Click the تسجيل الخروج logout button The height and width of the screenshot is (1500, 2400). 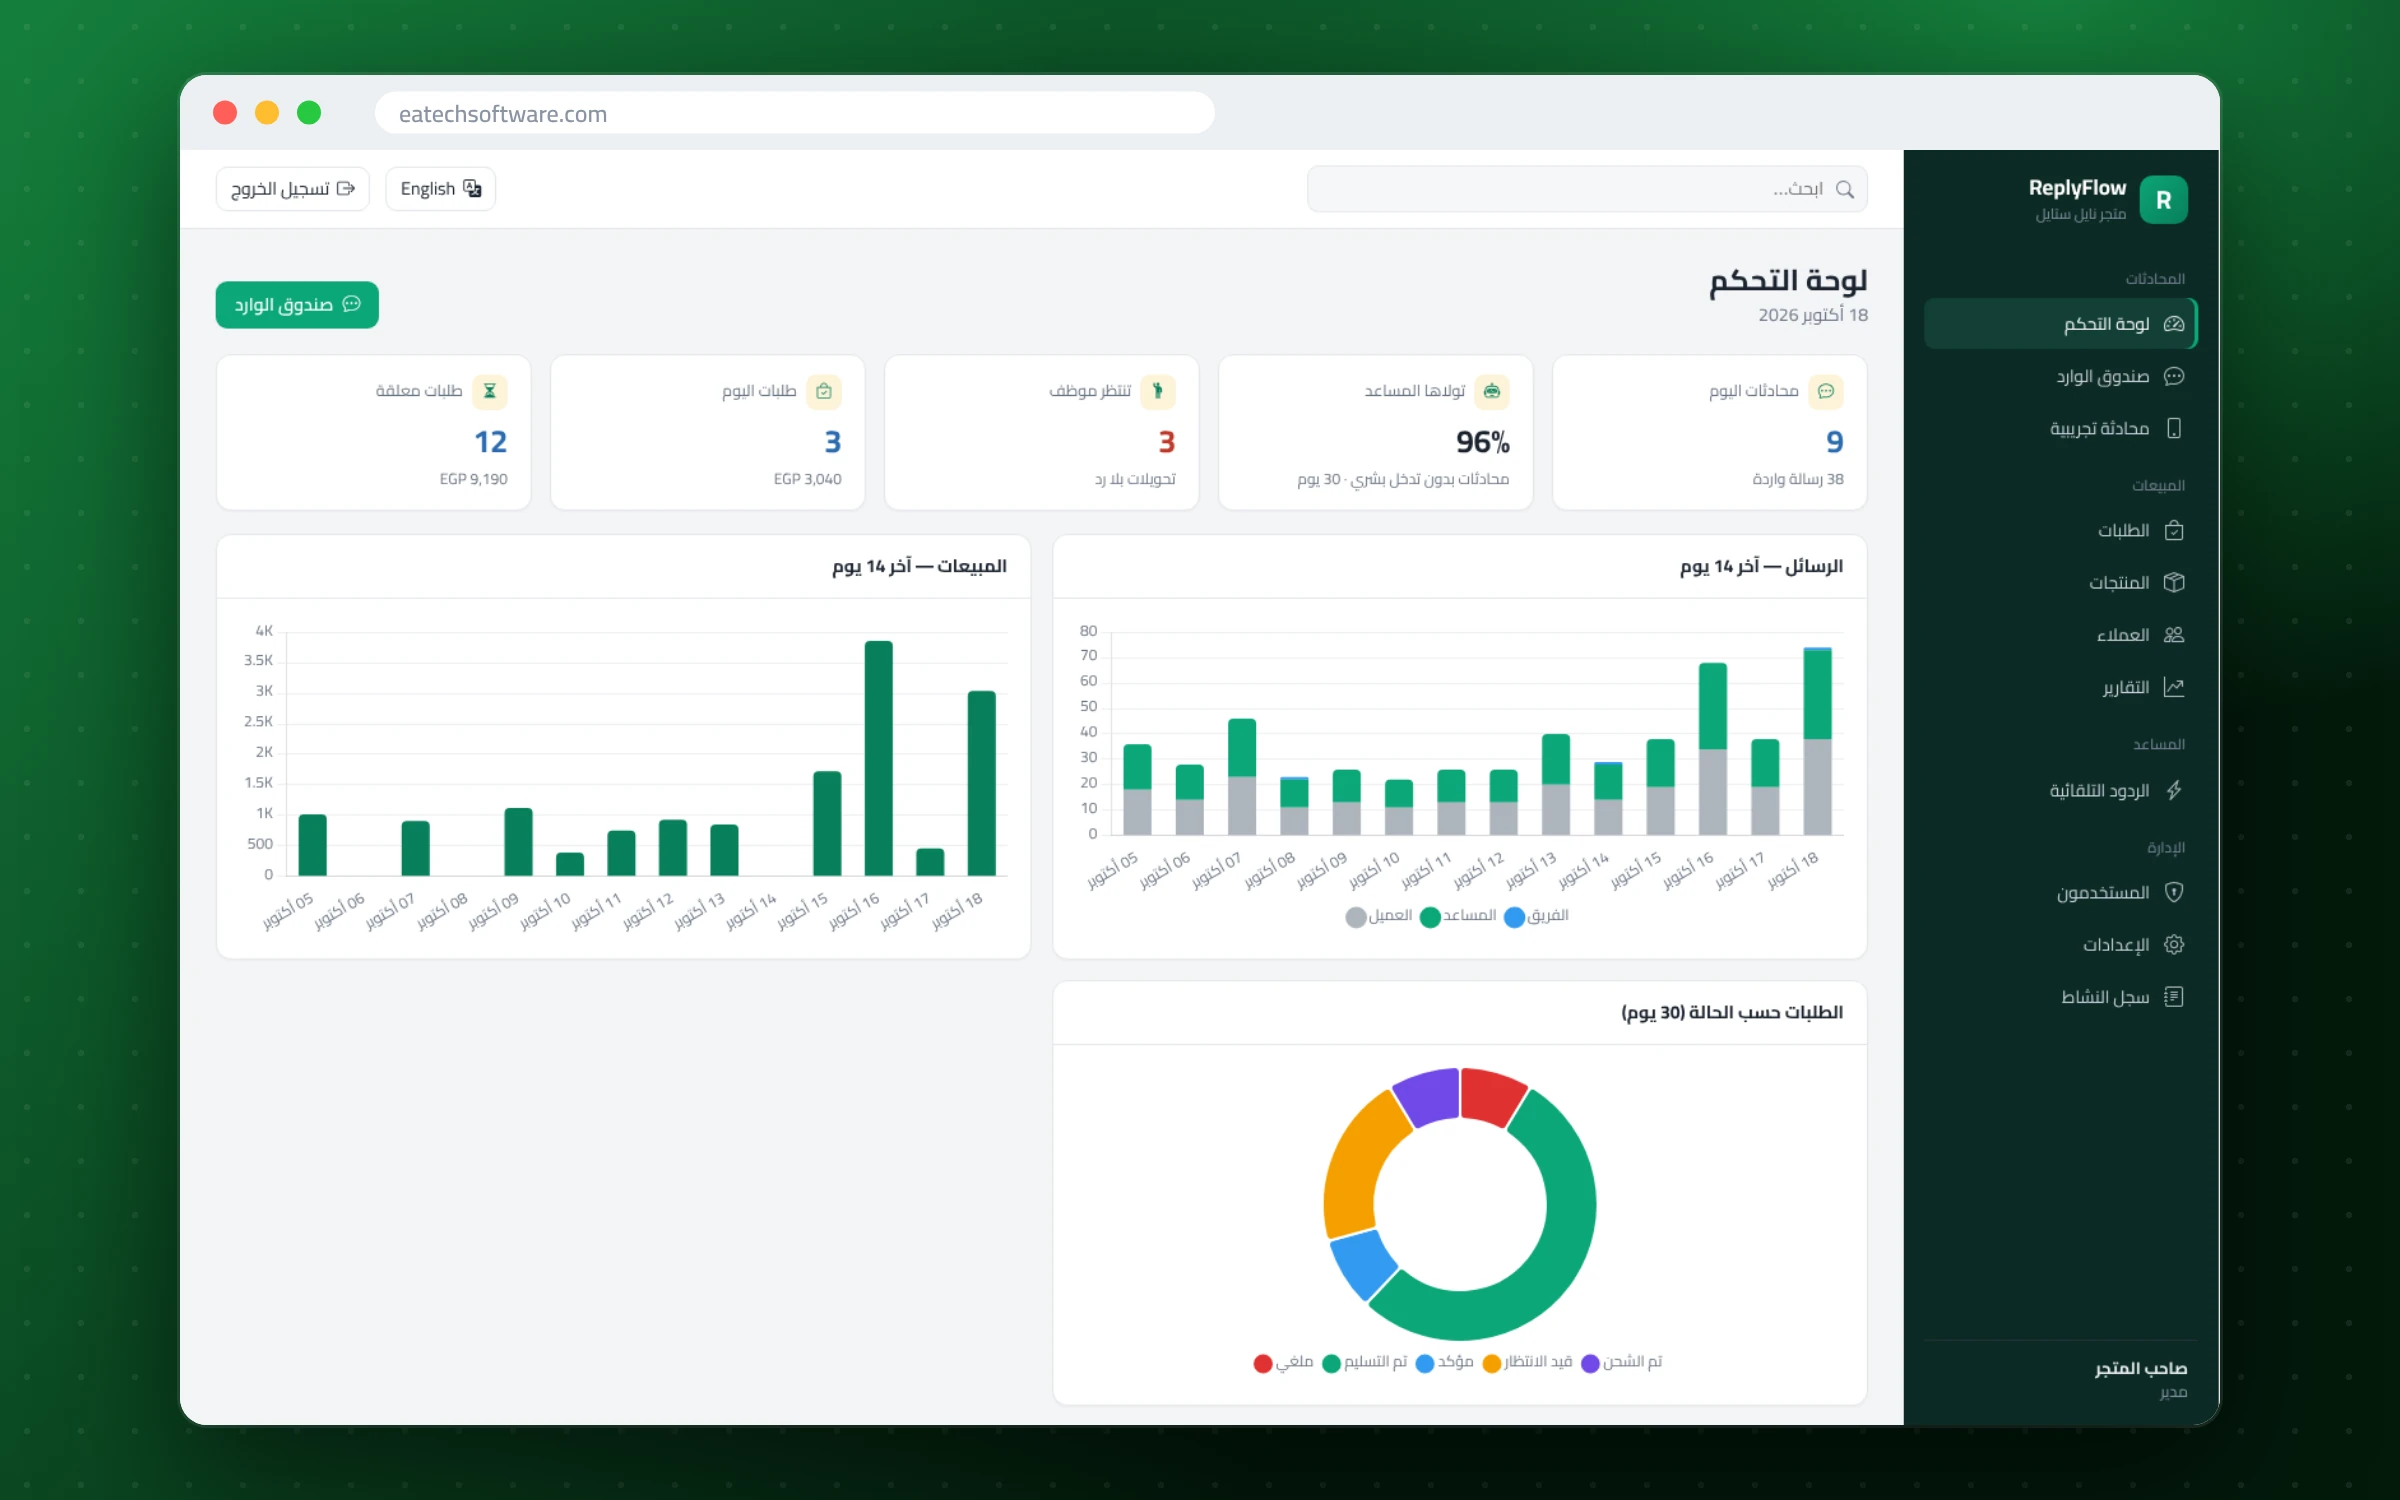[293, 189]
